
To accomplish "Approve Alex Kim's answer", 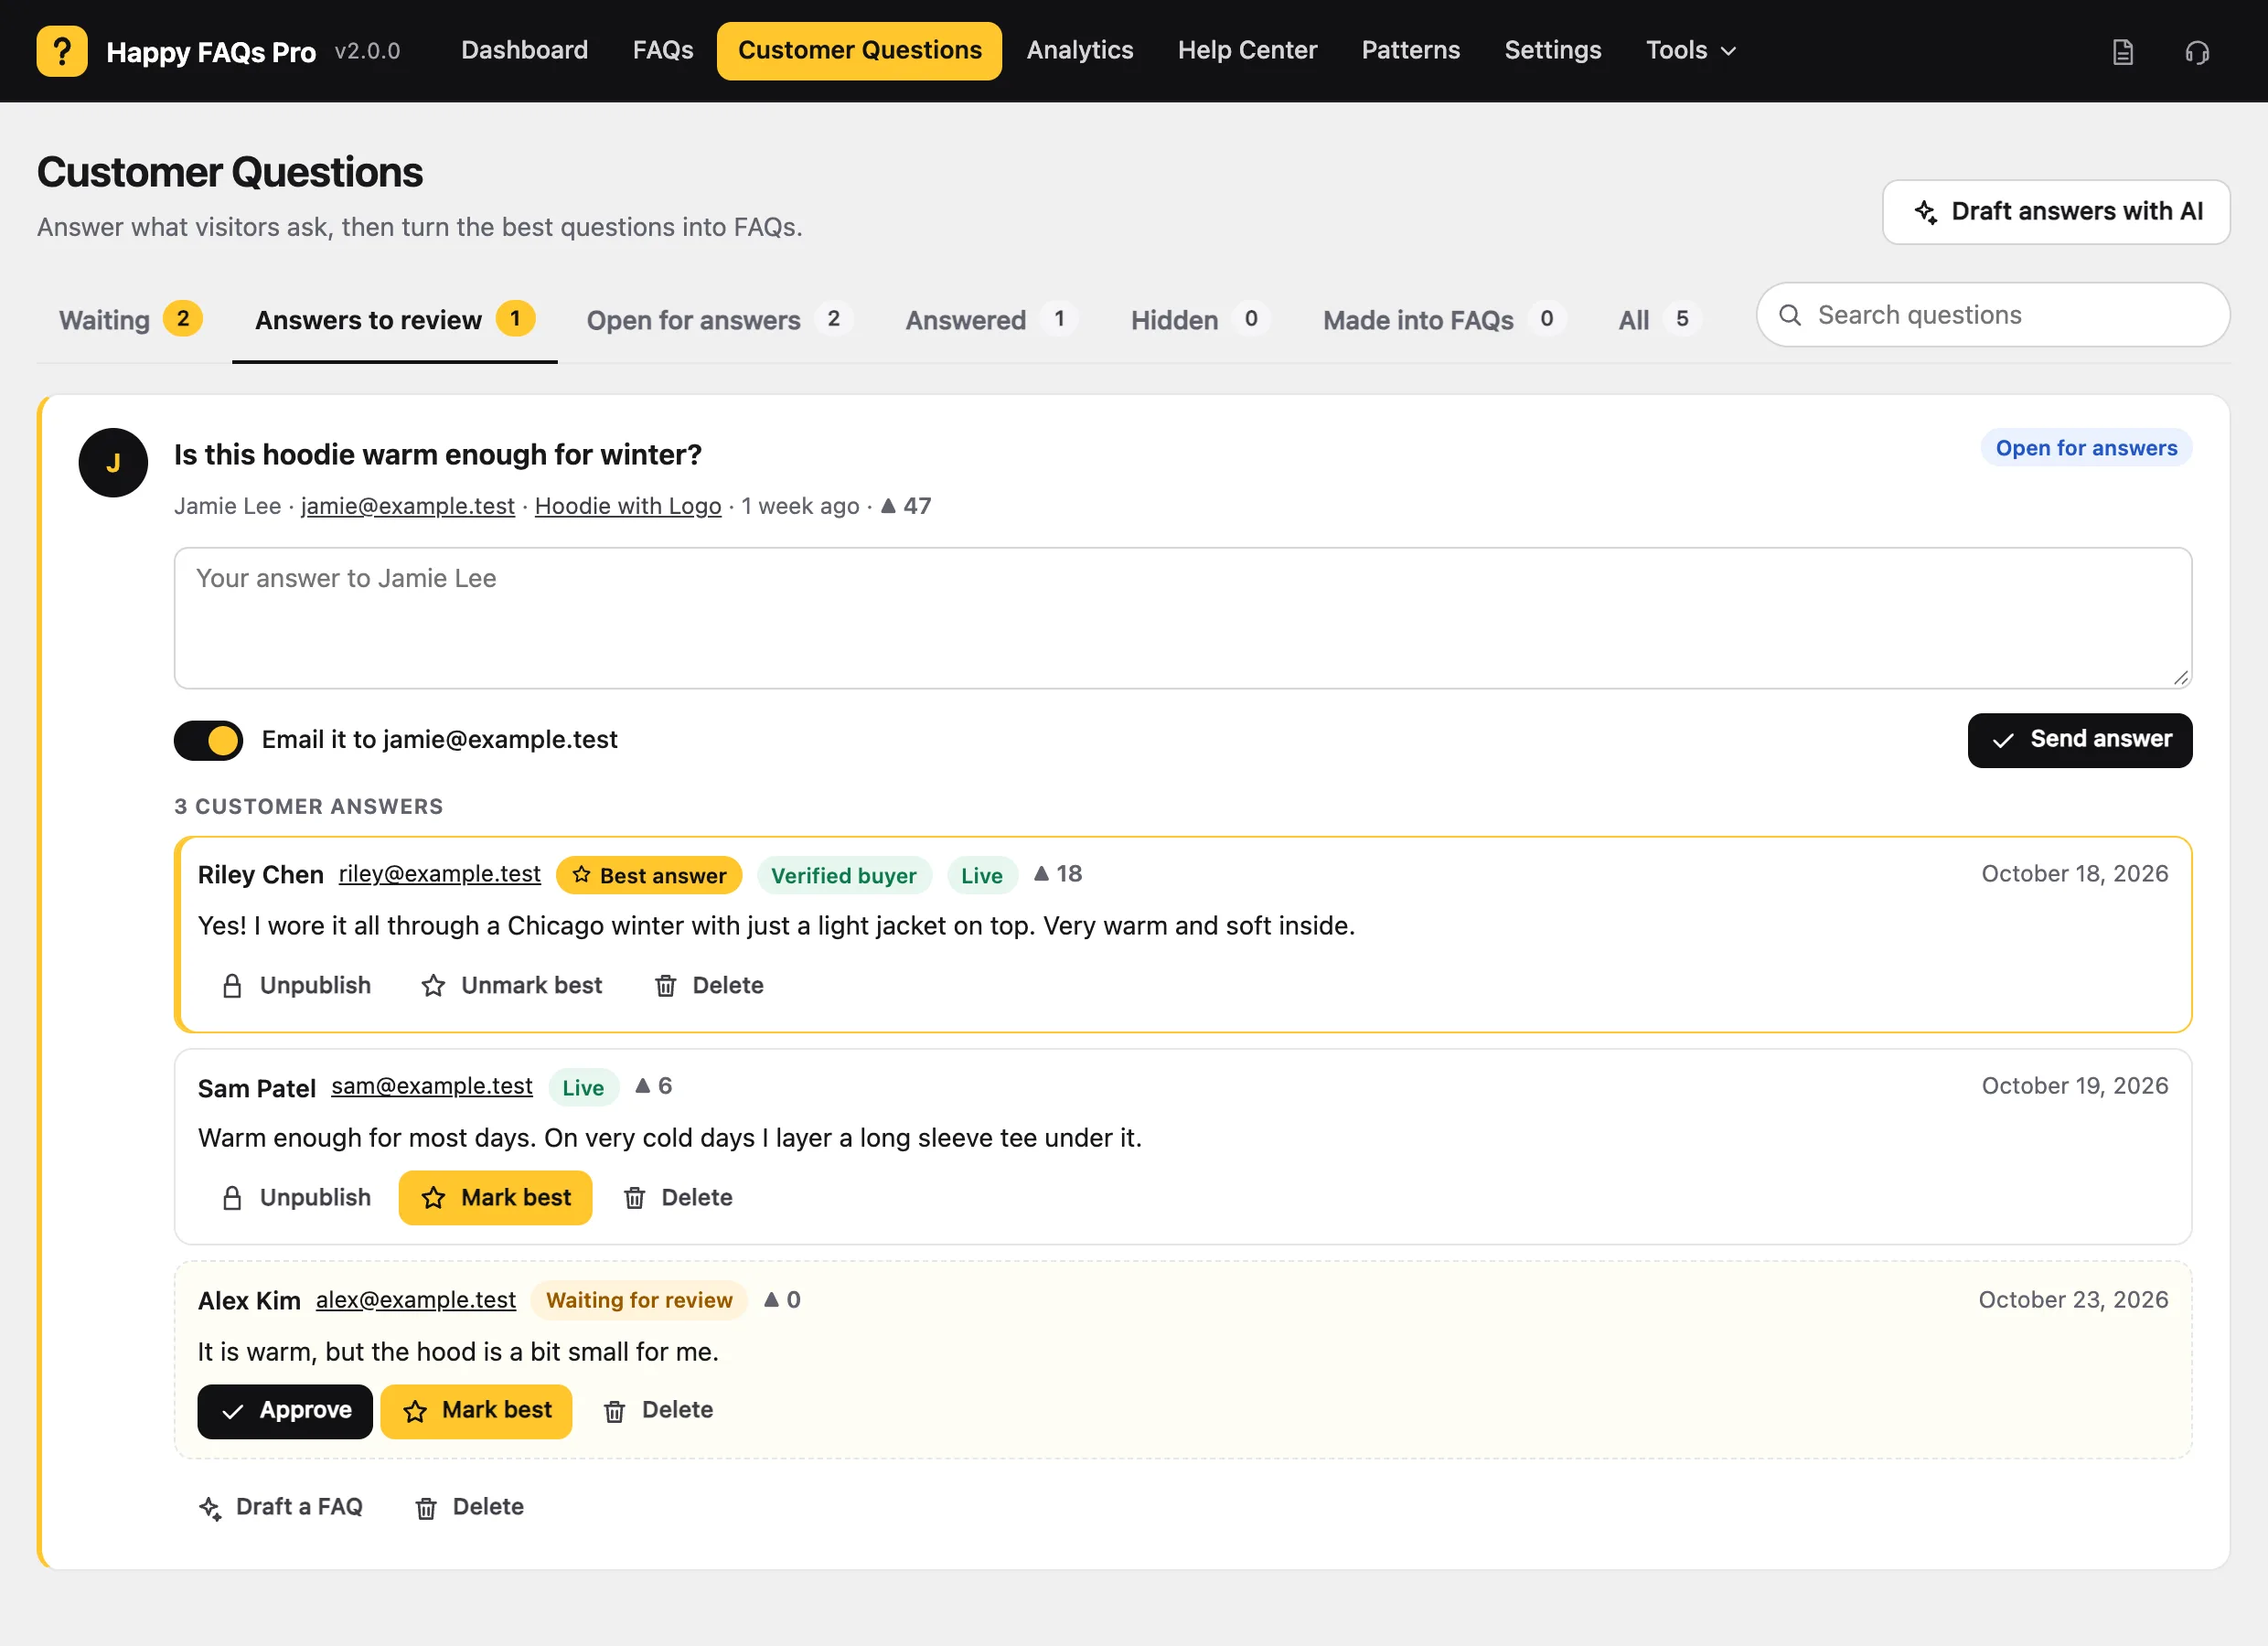I will pyautogui.click(x=285, y=1411).
